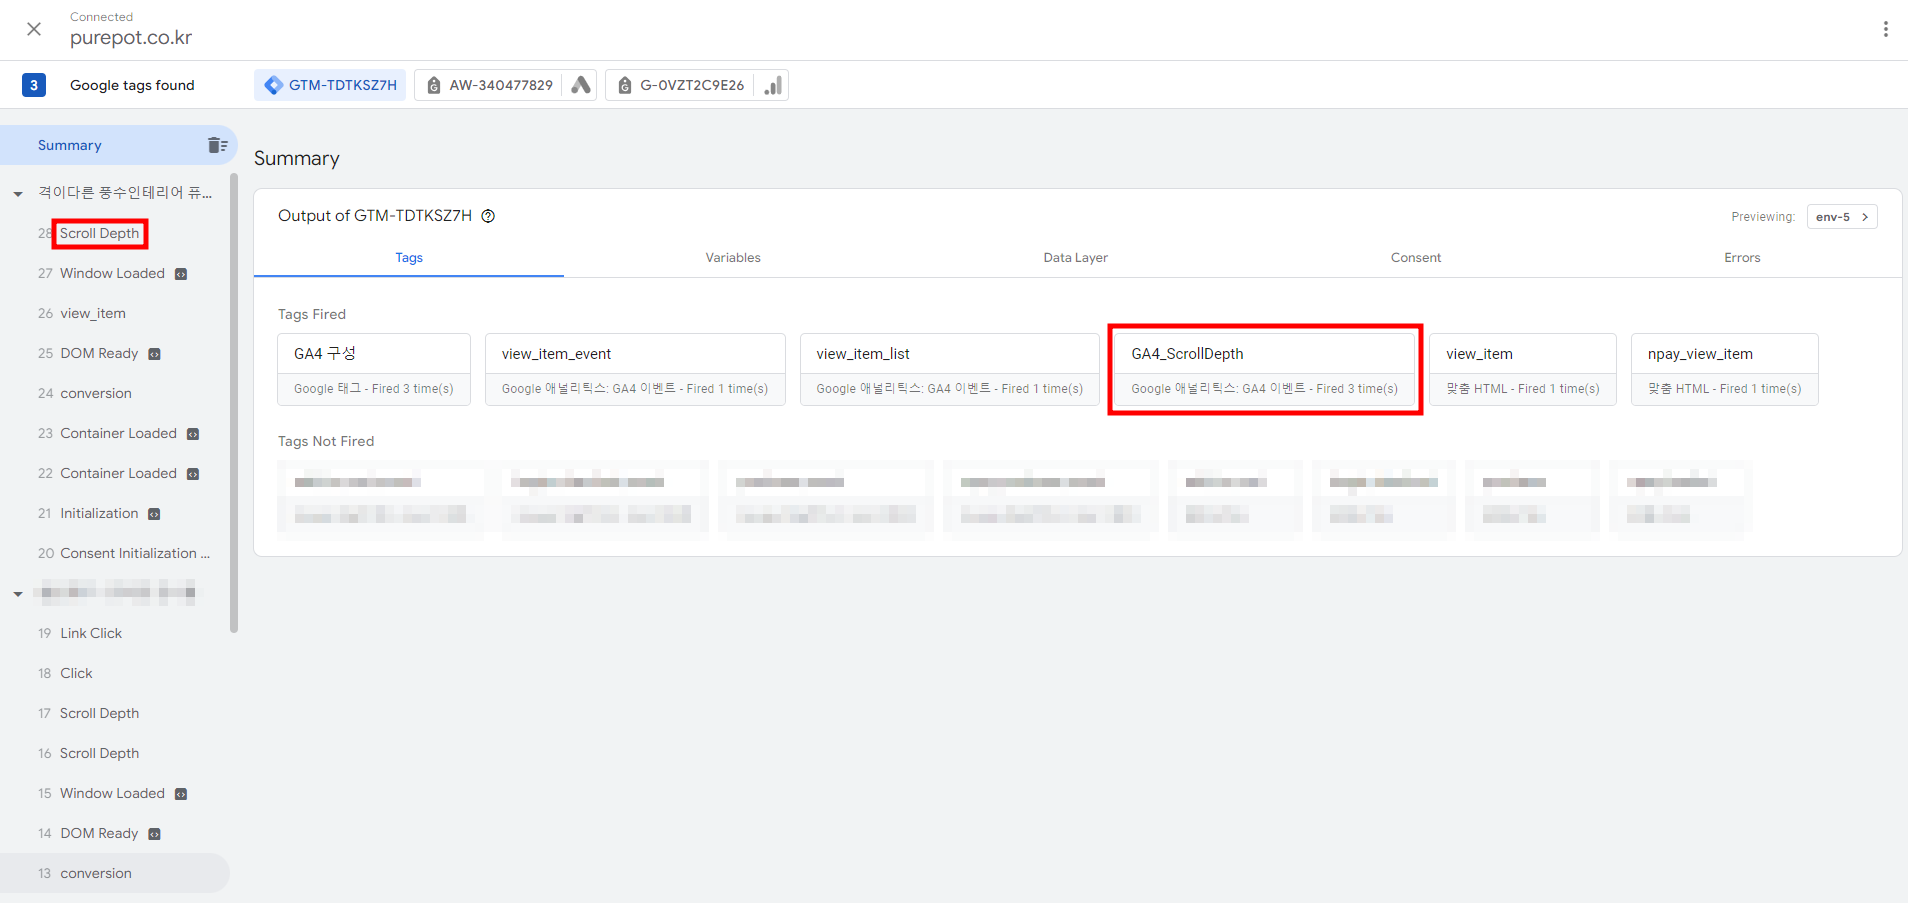Select event 19 Link Click

pyautogui.click(x=91, y=633)
